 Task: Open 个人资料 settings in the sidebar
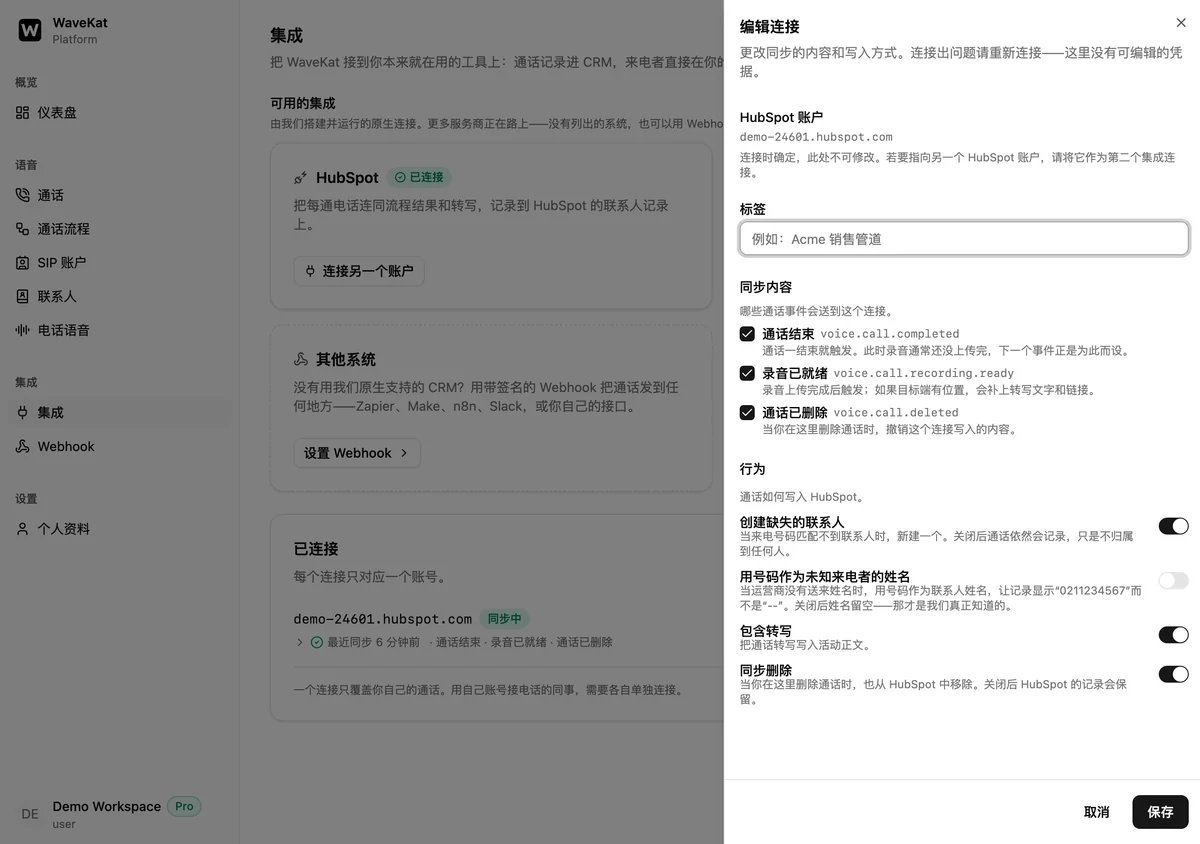120,529
